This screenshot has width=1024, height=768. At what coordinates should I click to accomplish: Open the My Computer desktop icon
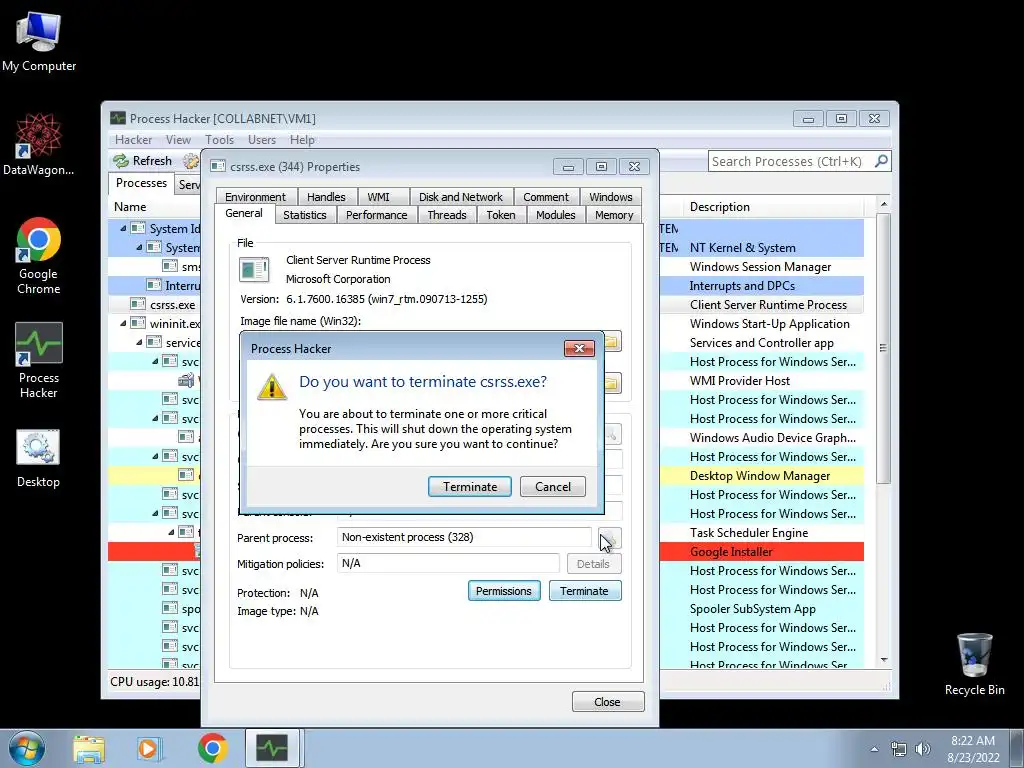tap(39, 42)
